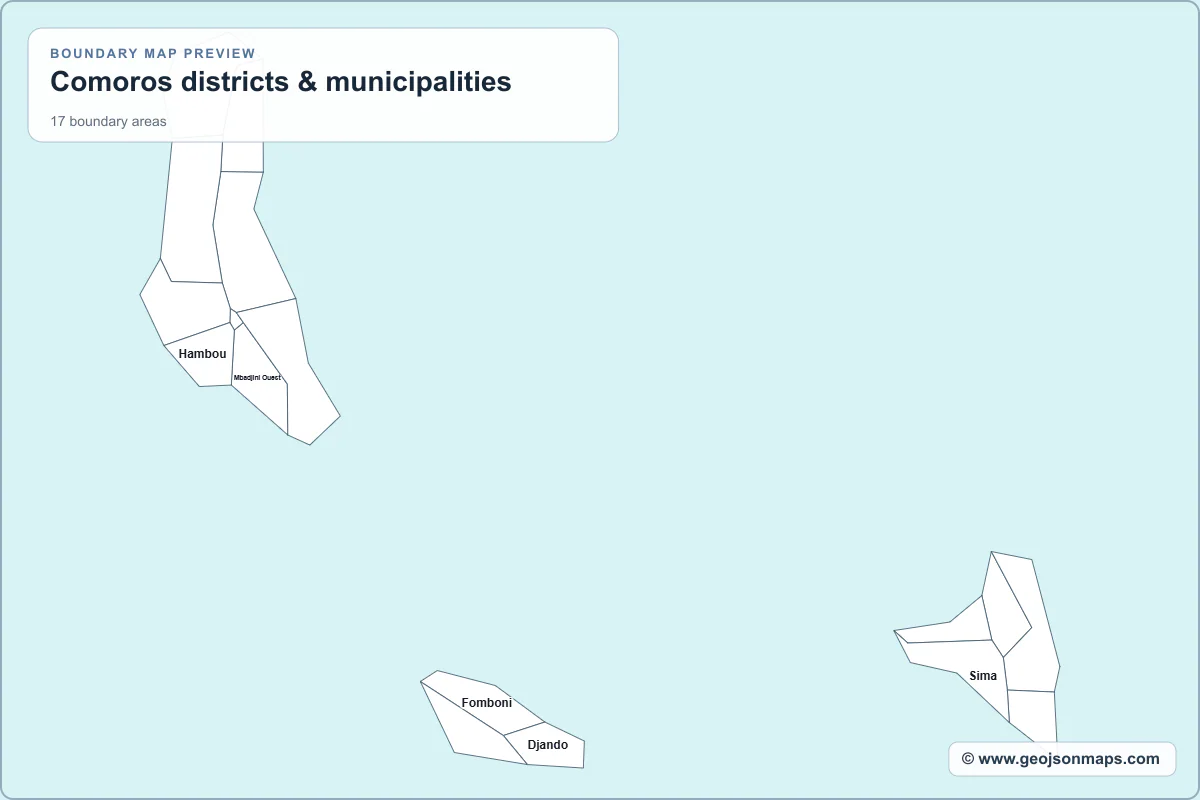Click the Boundary Map Preview heading
Screen dimensions: 1200x800
coord(153,53)
